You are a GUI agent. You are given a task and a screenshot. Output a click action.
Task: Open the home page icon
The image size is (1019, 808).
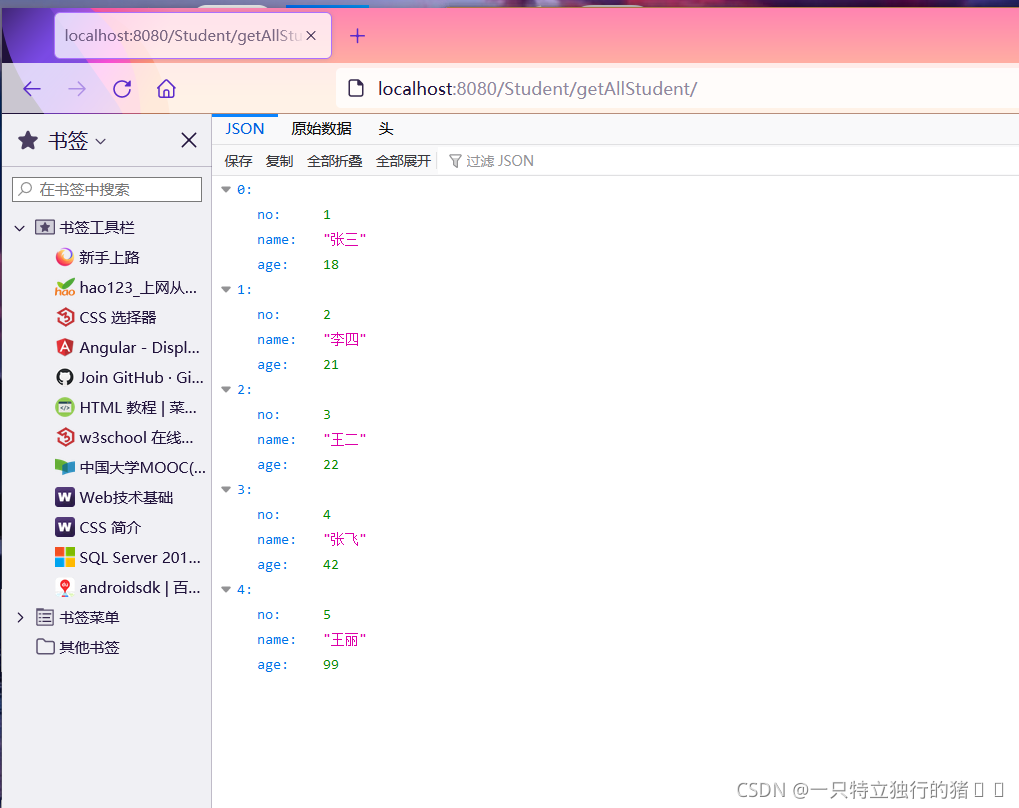(166, 88)
